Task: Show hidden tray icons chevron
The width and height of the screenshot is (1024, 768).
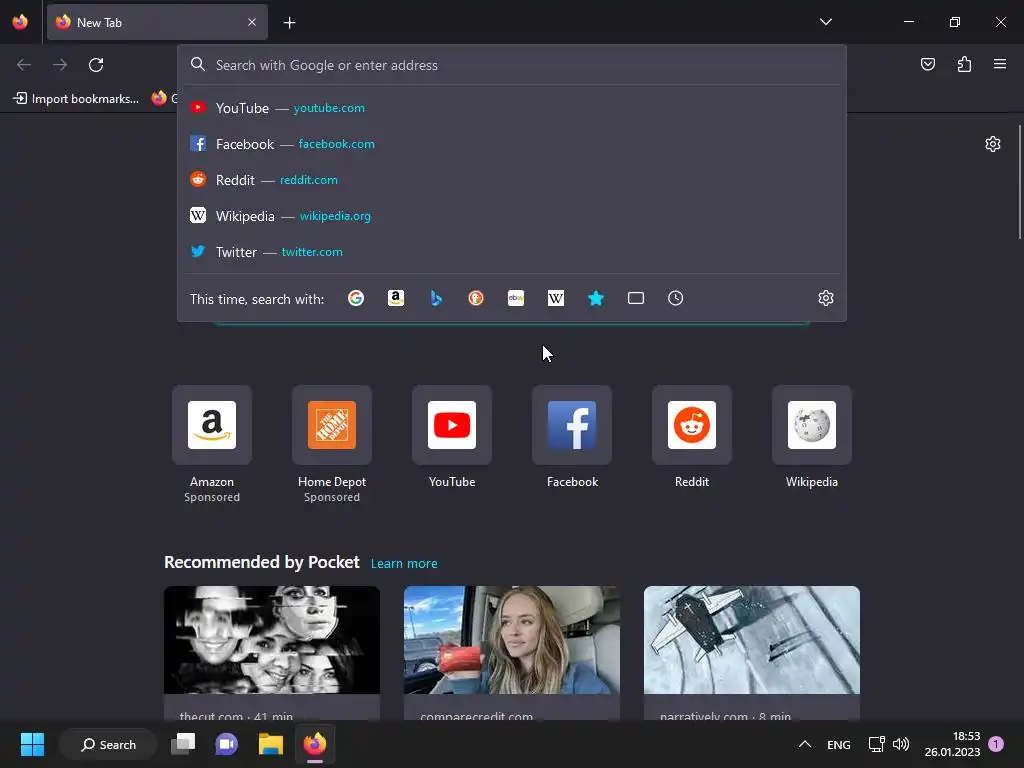Action: click(x=805, y=744)
